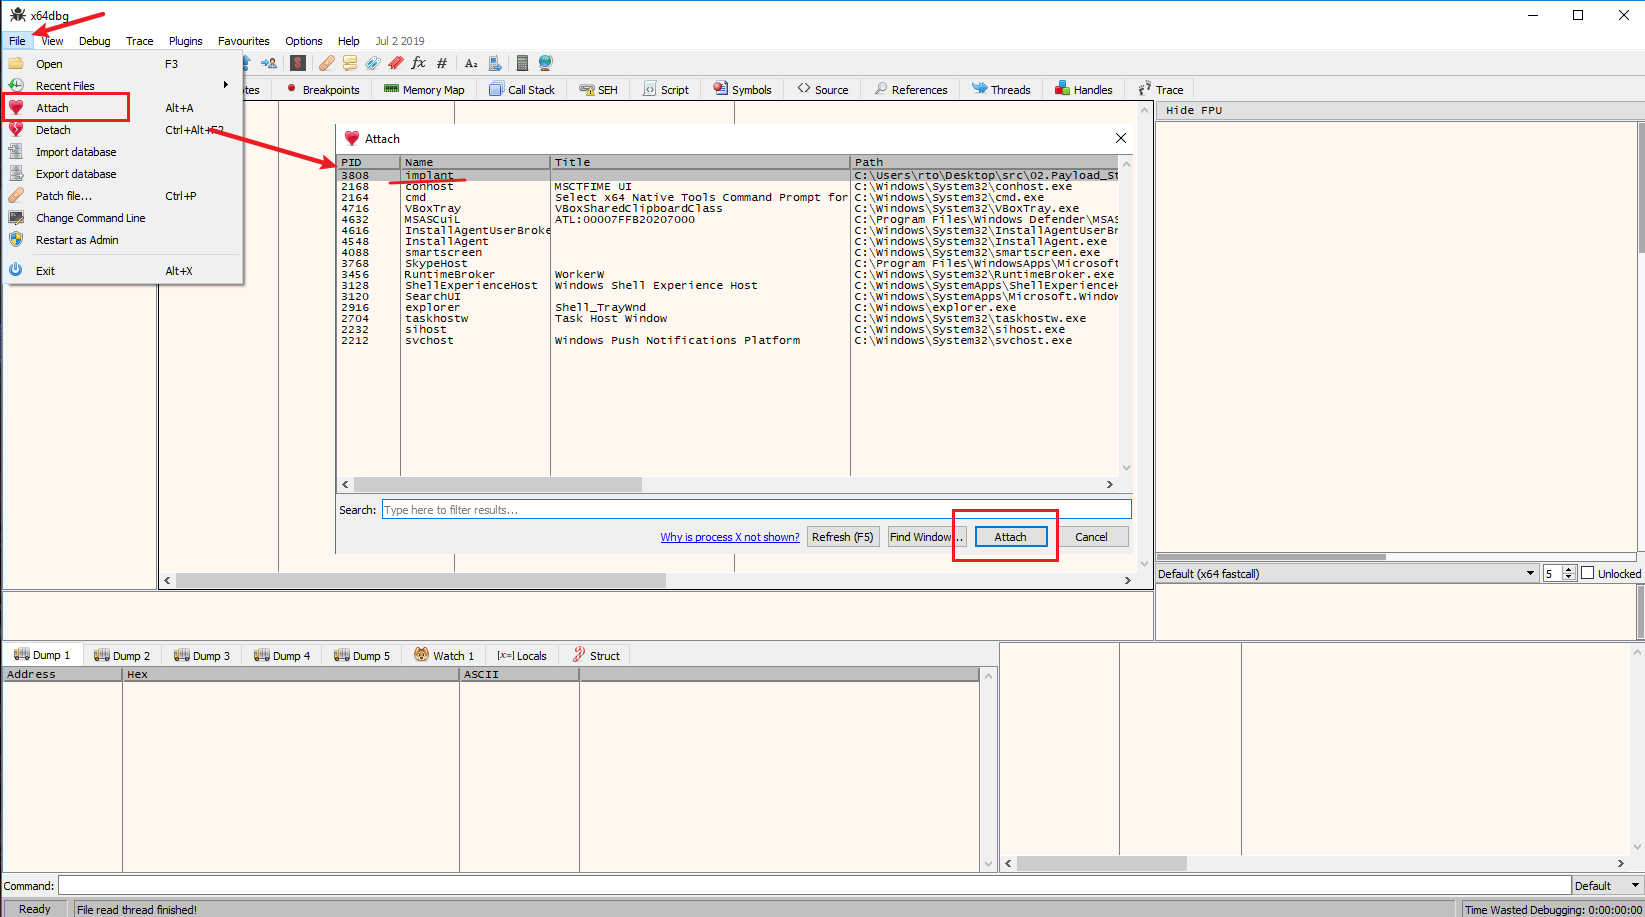
Task: Click the Command input field
Action: 814,886
